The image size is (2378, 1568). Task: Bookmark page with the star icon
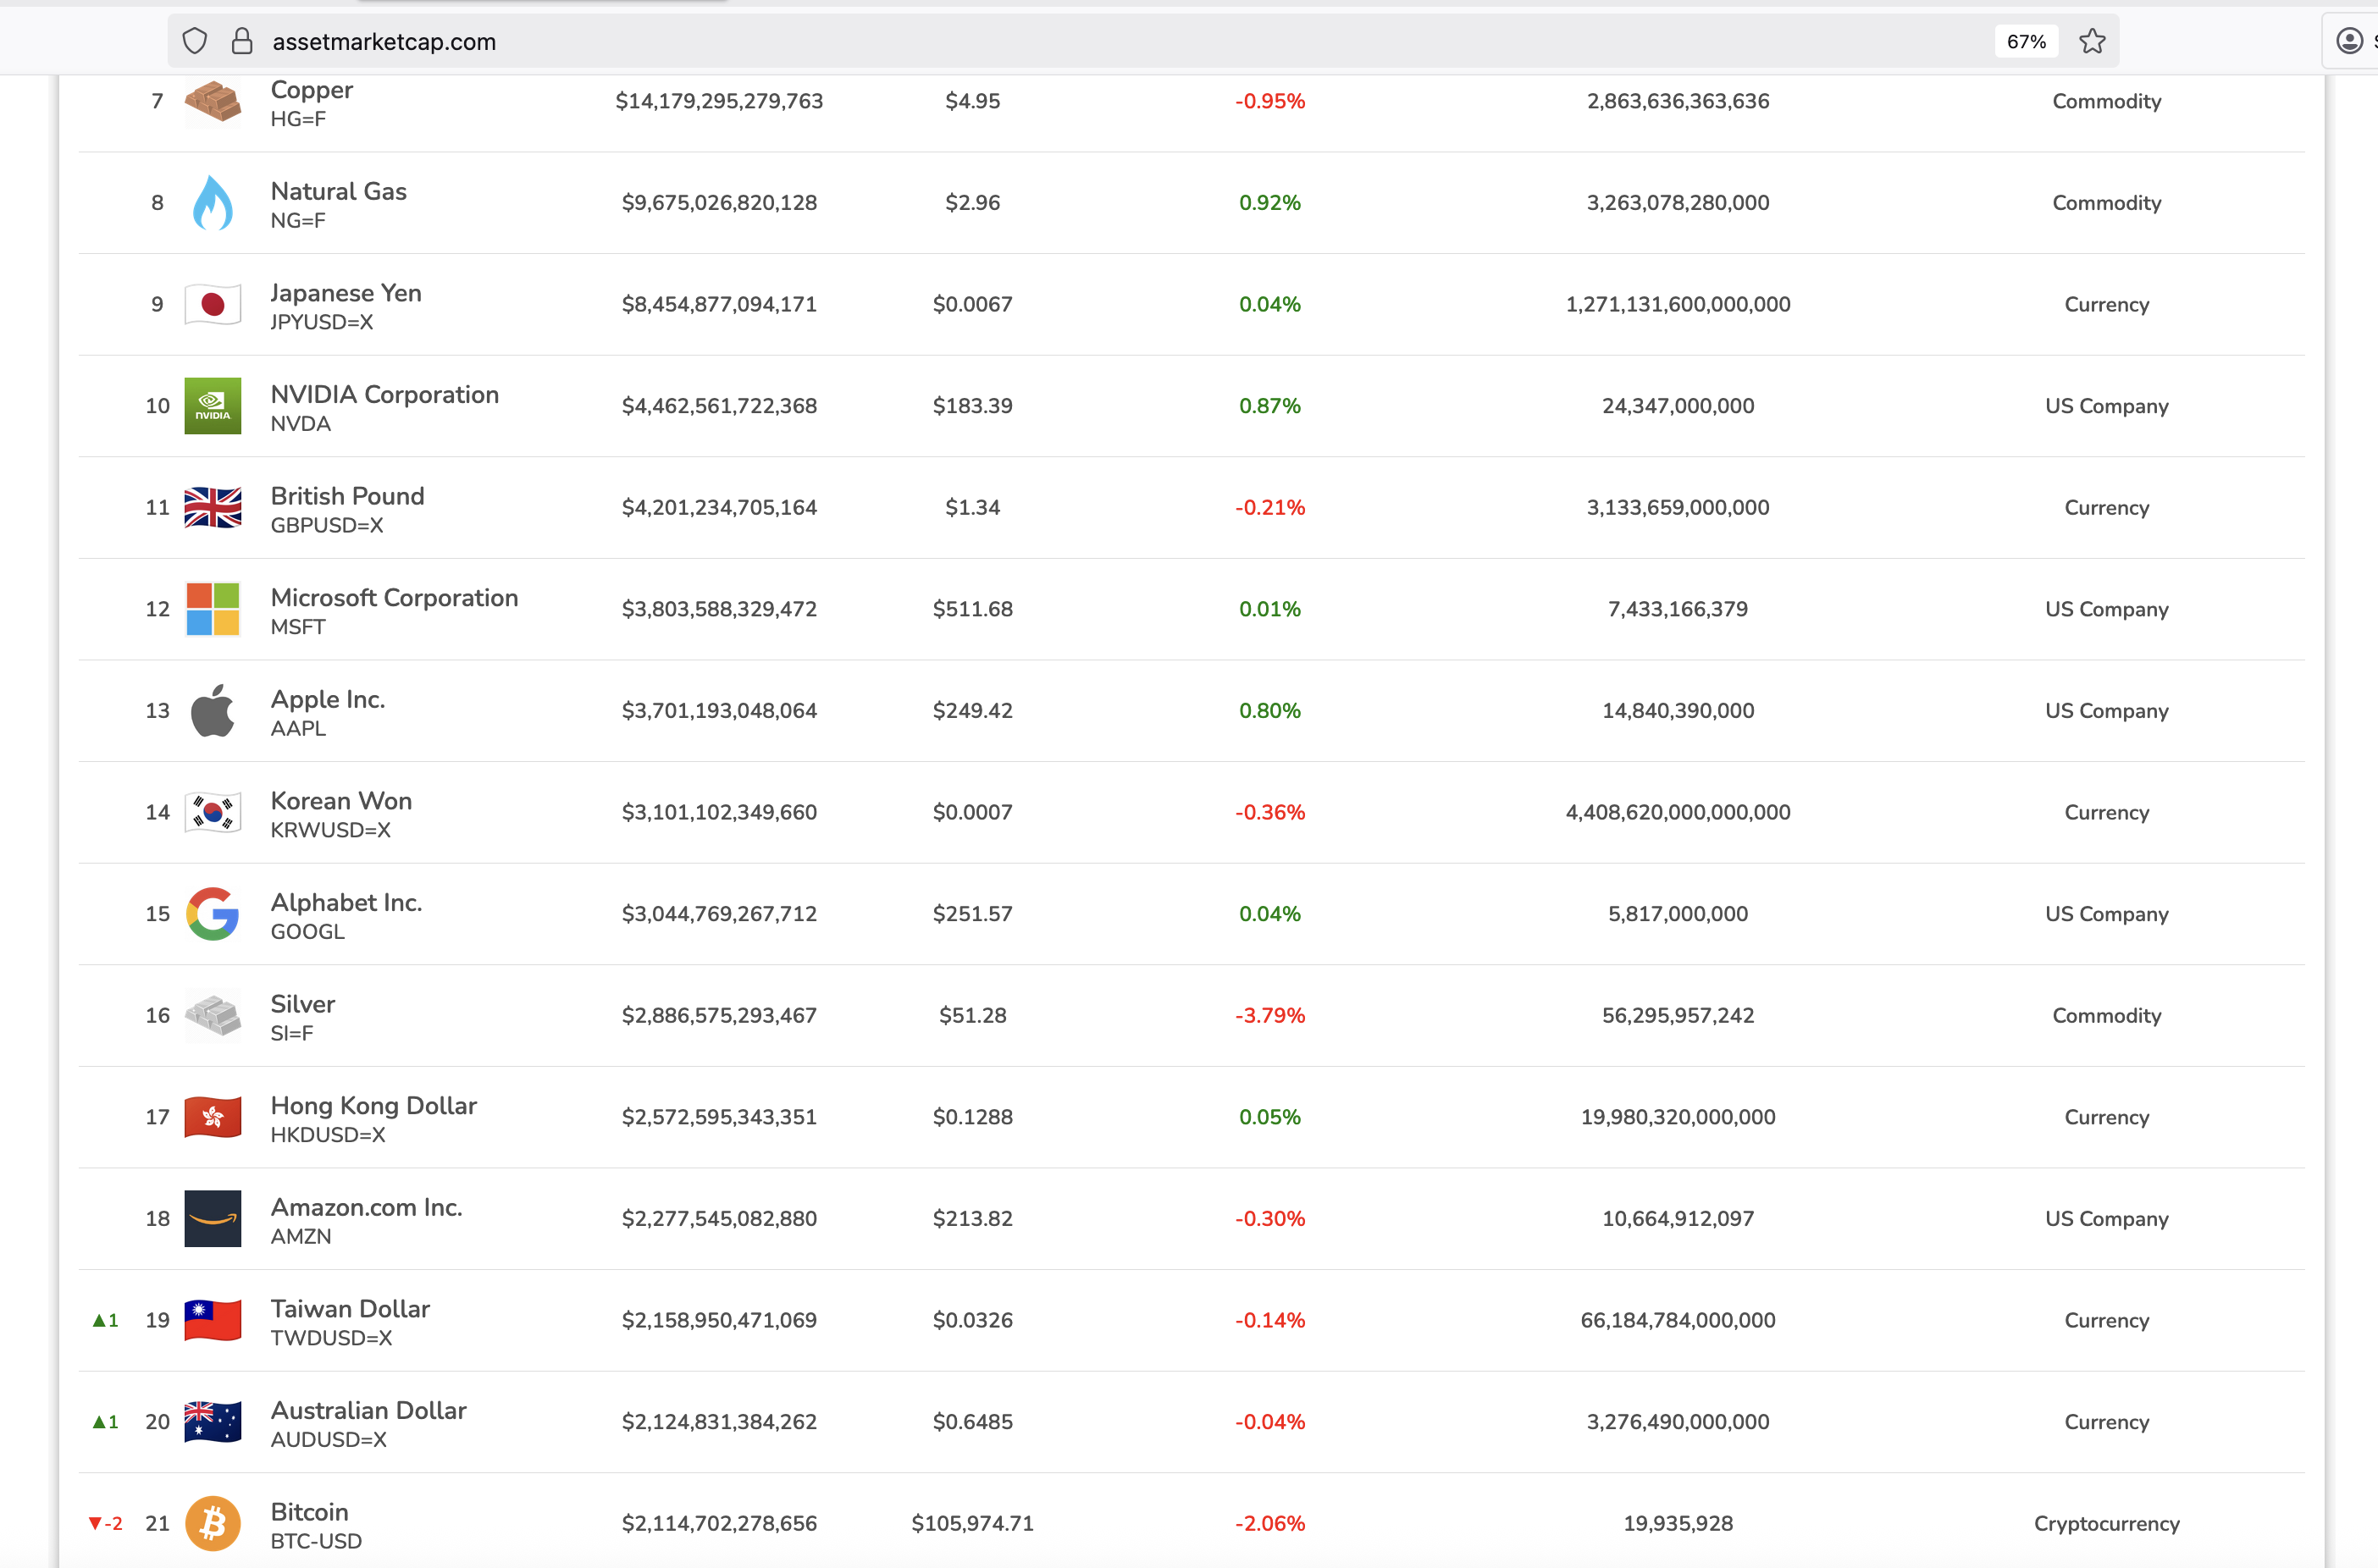pyautogui.click(x=2092, y=41)
